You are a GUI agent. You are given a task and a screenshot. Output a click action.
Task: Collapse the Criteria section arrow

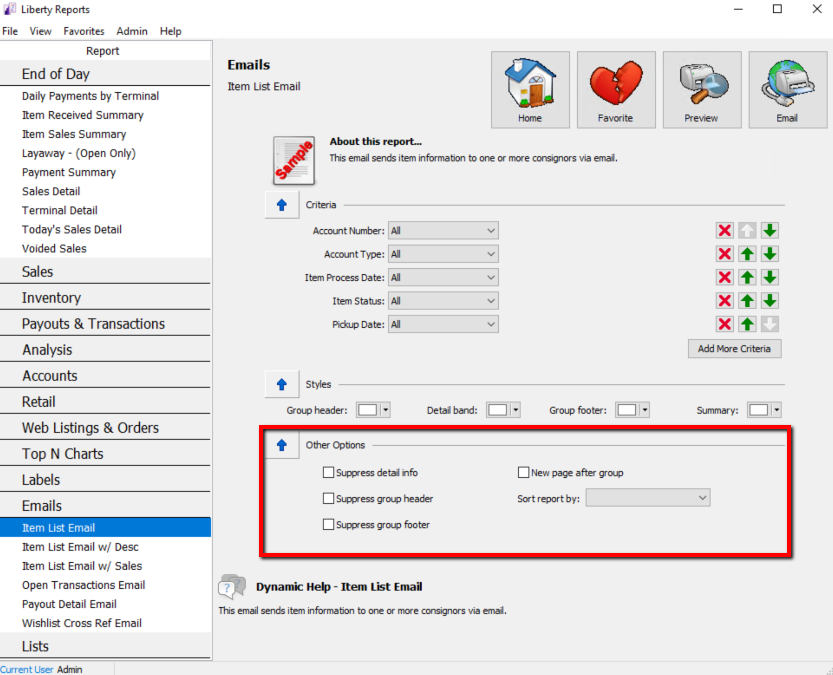pyautogui.click(x=282, y=205)
